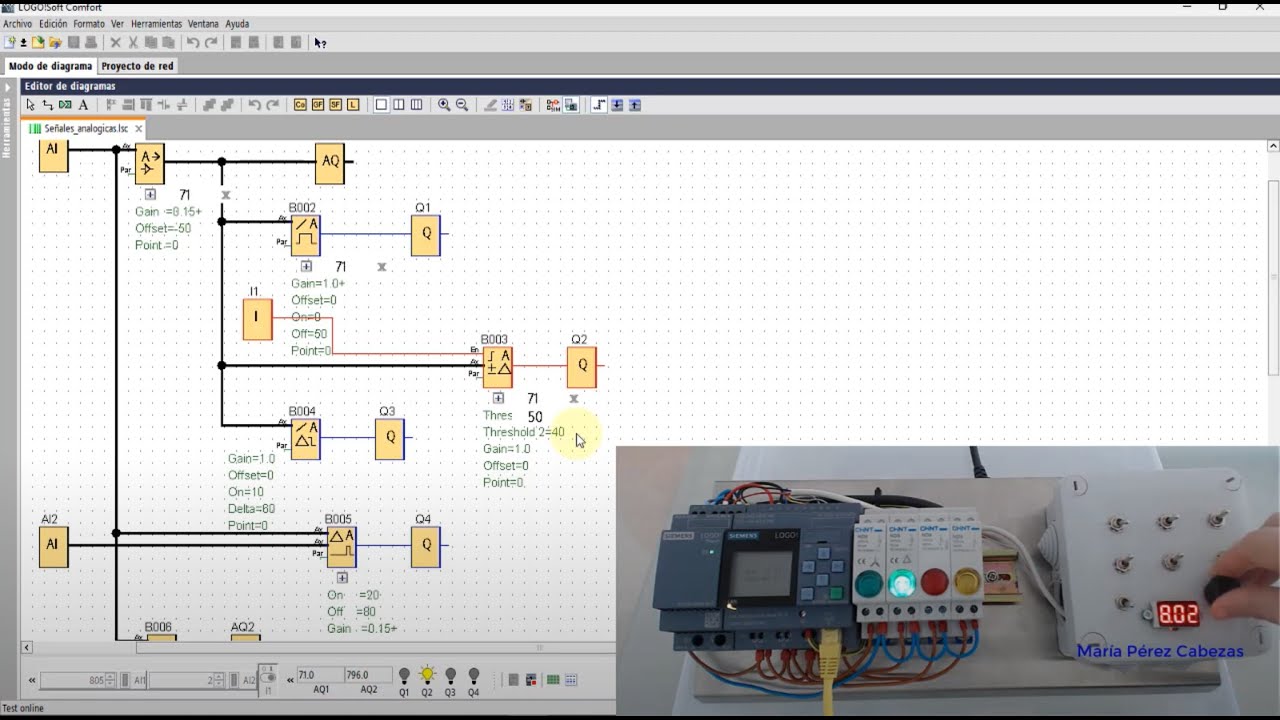Screen dimensions: 1280x720
Task: Zoom out of the diagram
Action: pos(462,104)
